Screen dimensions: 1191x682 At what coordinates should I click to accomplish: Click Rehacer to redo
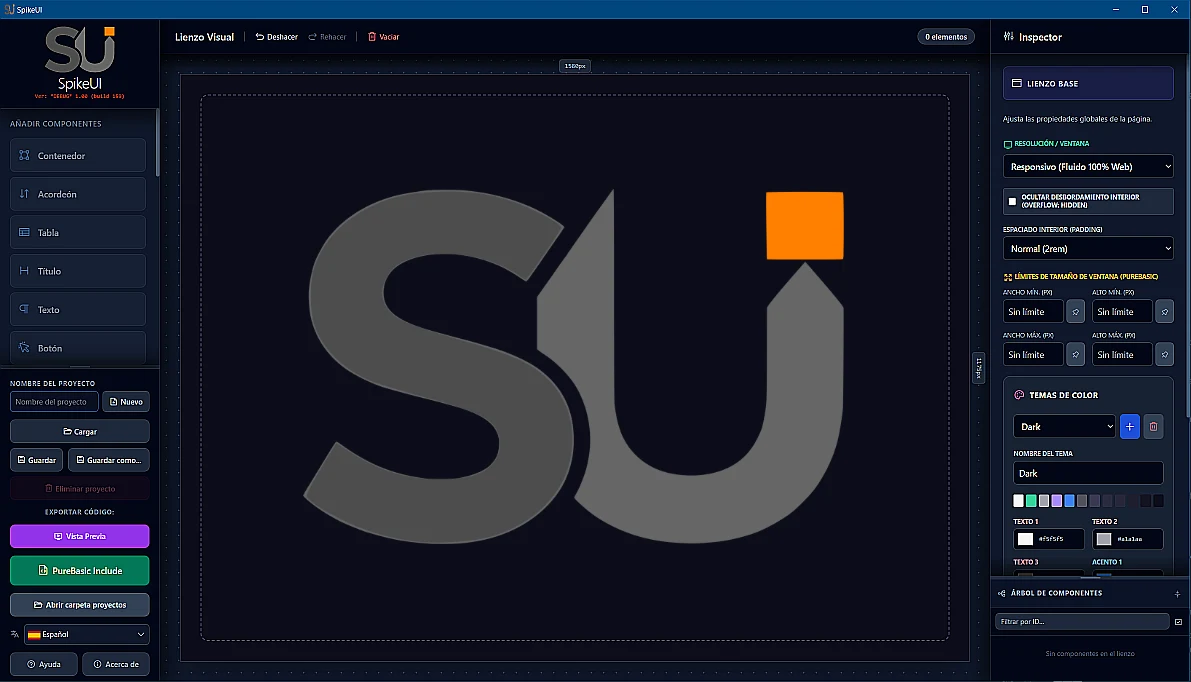tap(327, 36)
